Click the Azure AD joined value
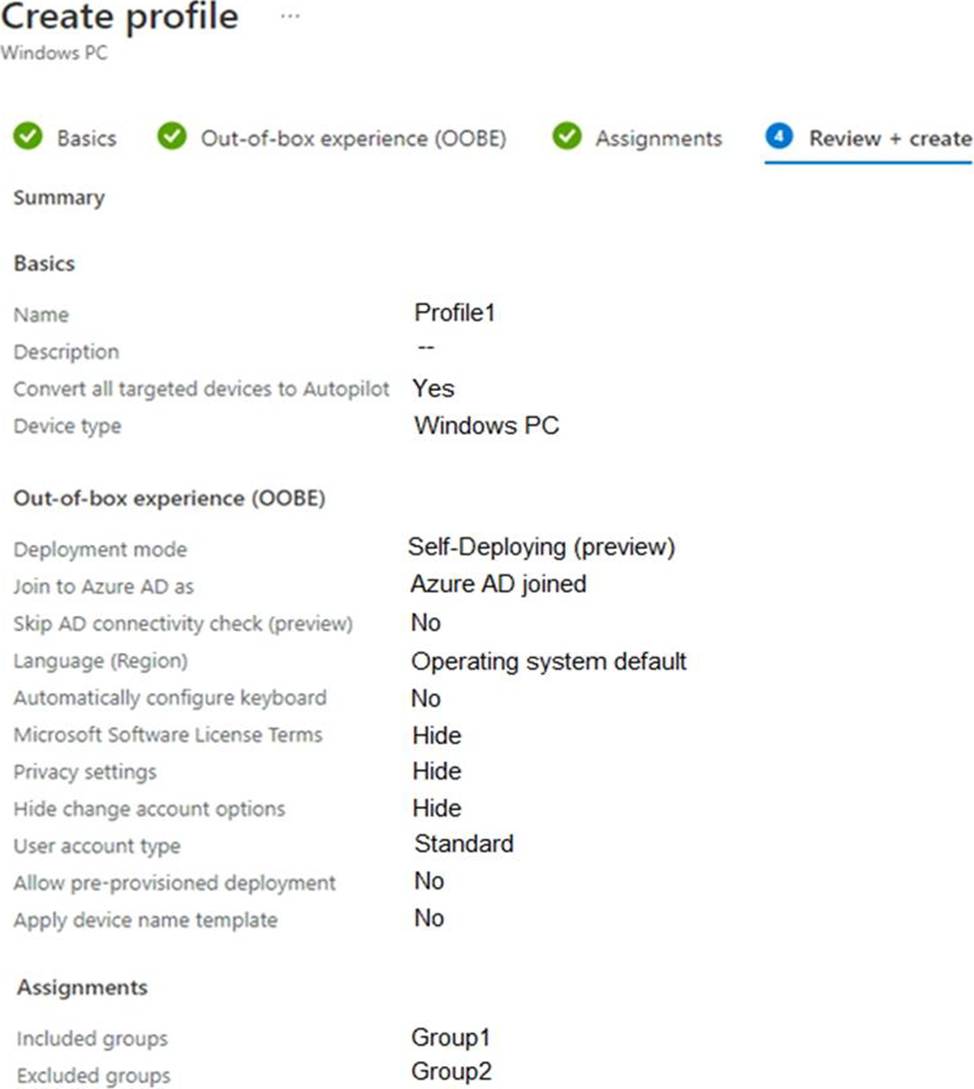Image resolution: width=974 pixels, height=1089 pixels. click(x=498, y=584)
